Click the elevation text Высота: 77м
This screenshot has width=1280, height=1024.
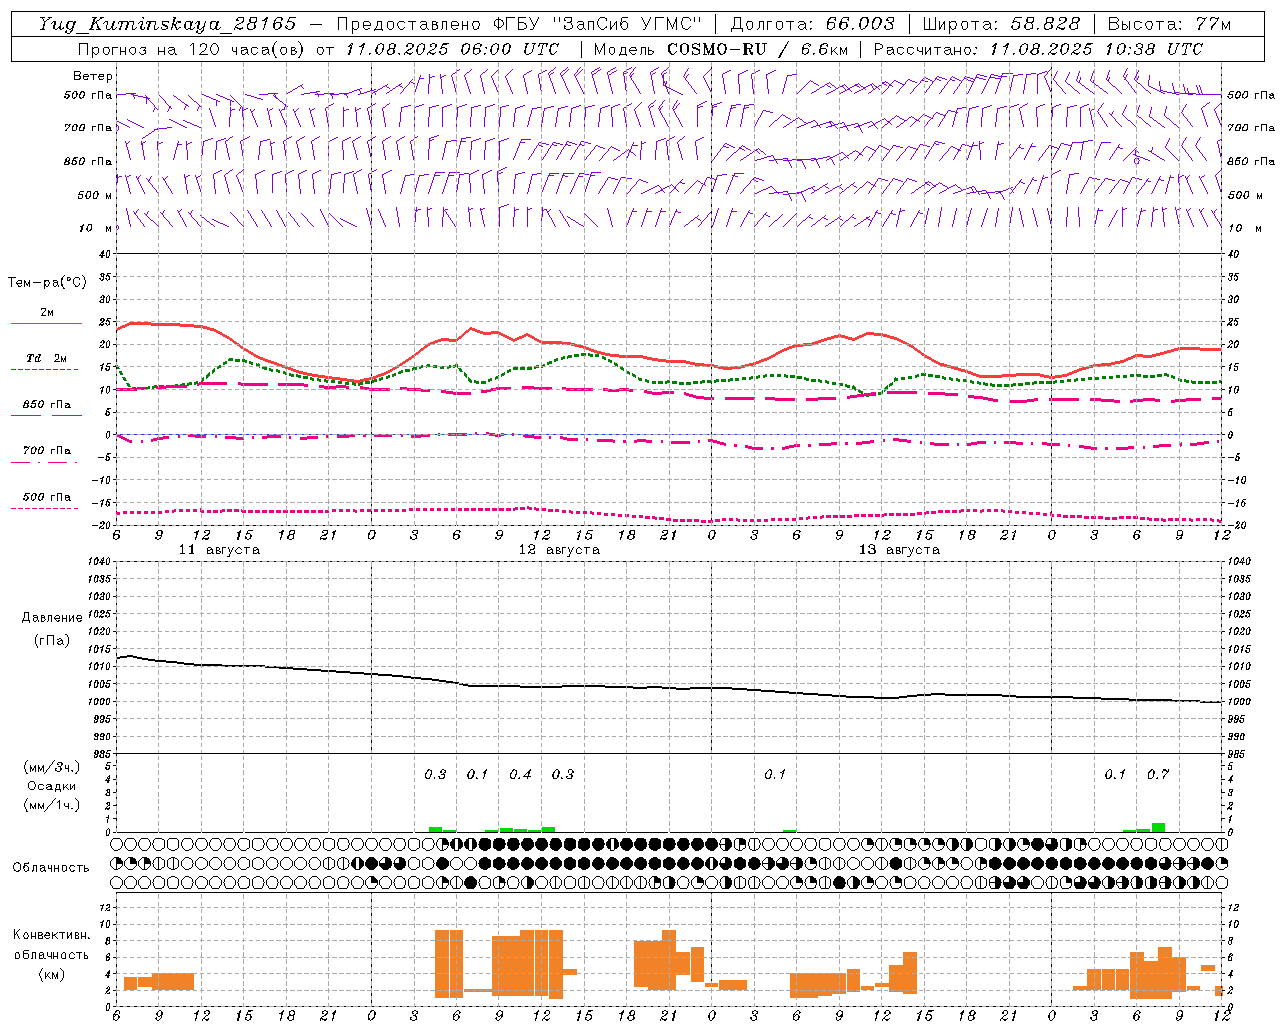(x=1169, y=24)
